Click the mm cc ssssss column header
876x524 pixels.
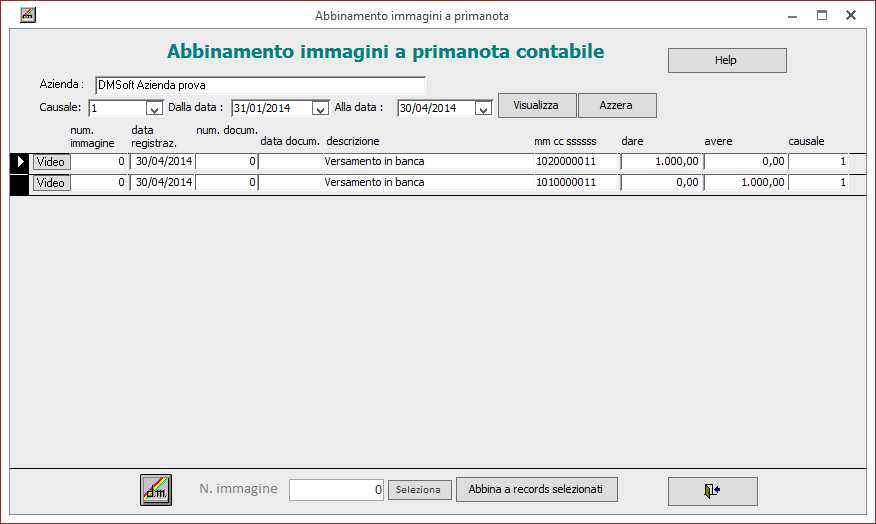point(565,141)
